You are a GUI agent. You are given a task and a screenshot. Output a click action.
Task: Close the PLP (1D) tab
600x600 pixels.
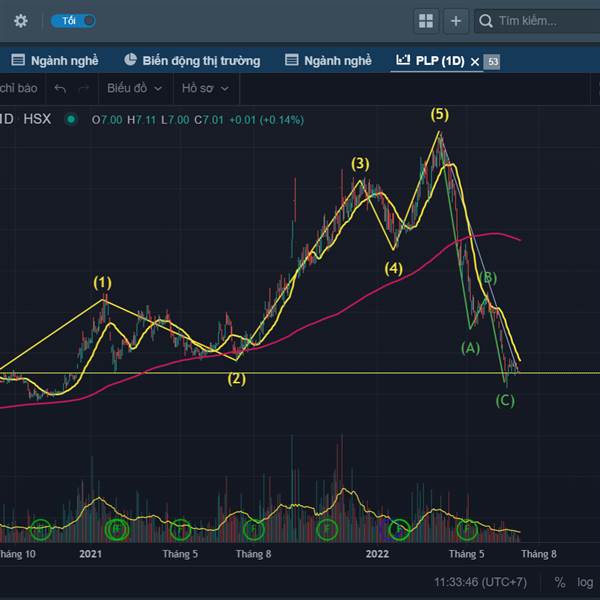(474, 62)
